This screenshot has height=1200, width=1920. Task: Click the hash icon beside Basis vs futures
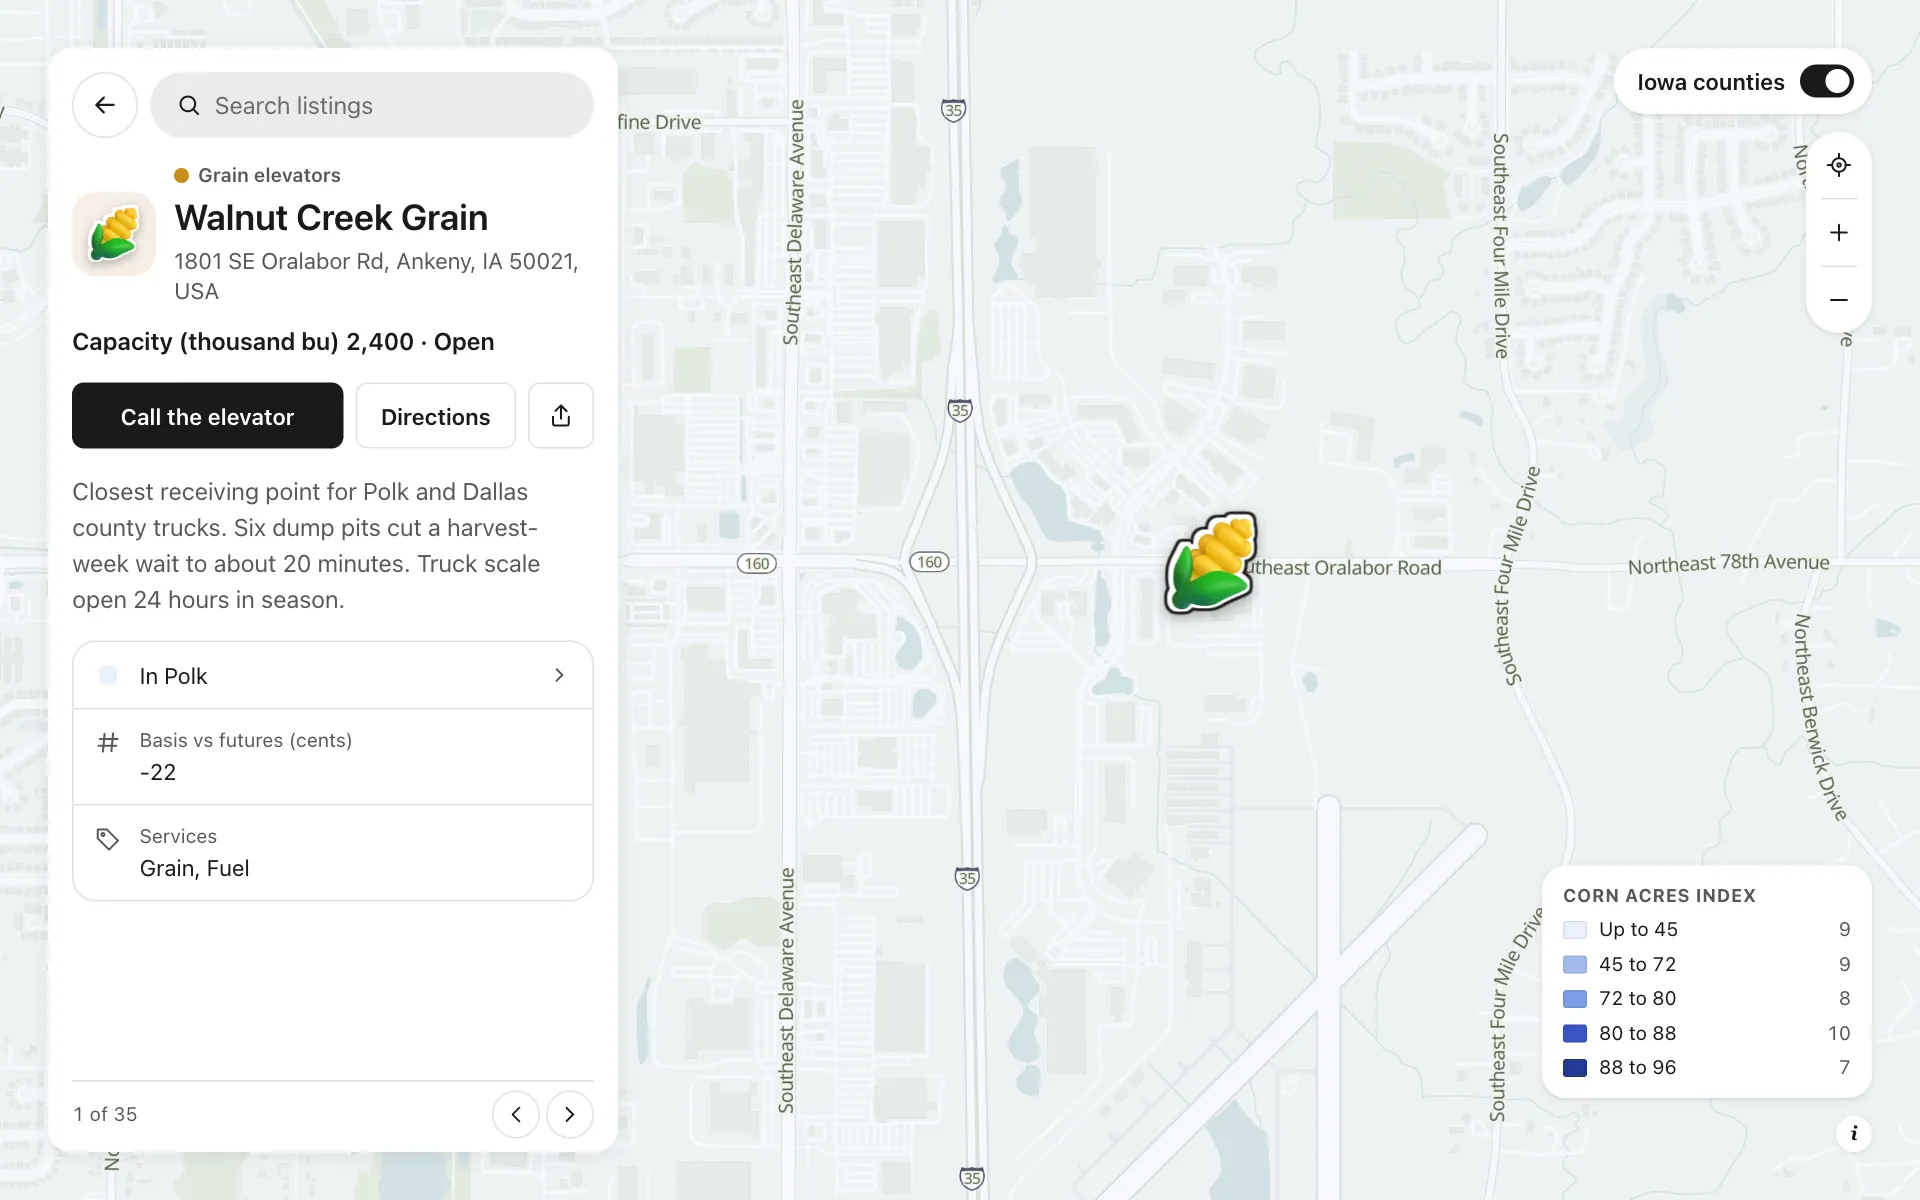pyautogui.click(x=108, y=742)
